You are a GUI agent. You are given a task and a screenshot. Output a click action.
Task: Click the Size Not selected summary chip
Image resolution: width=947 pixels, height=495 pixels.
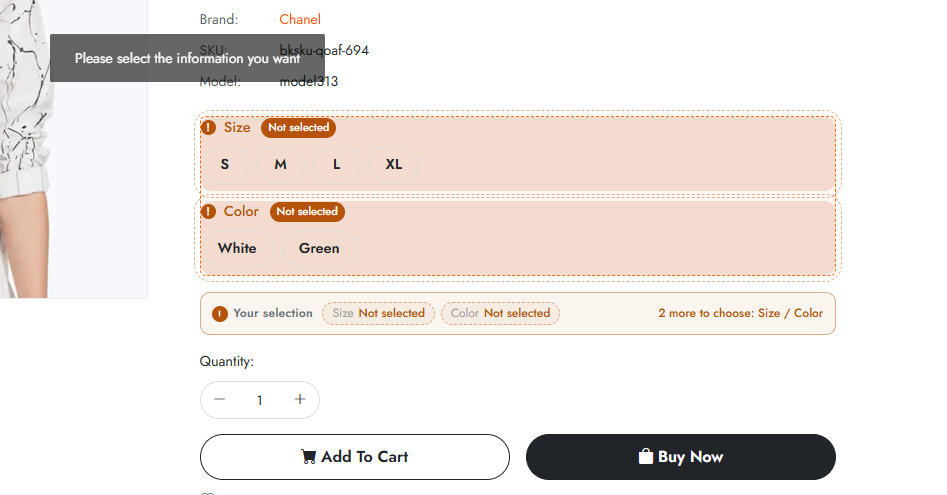379,313
